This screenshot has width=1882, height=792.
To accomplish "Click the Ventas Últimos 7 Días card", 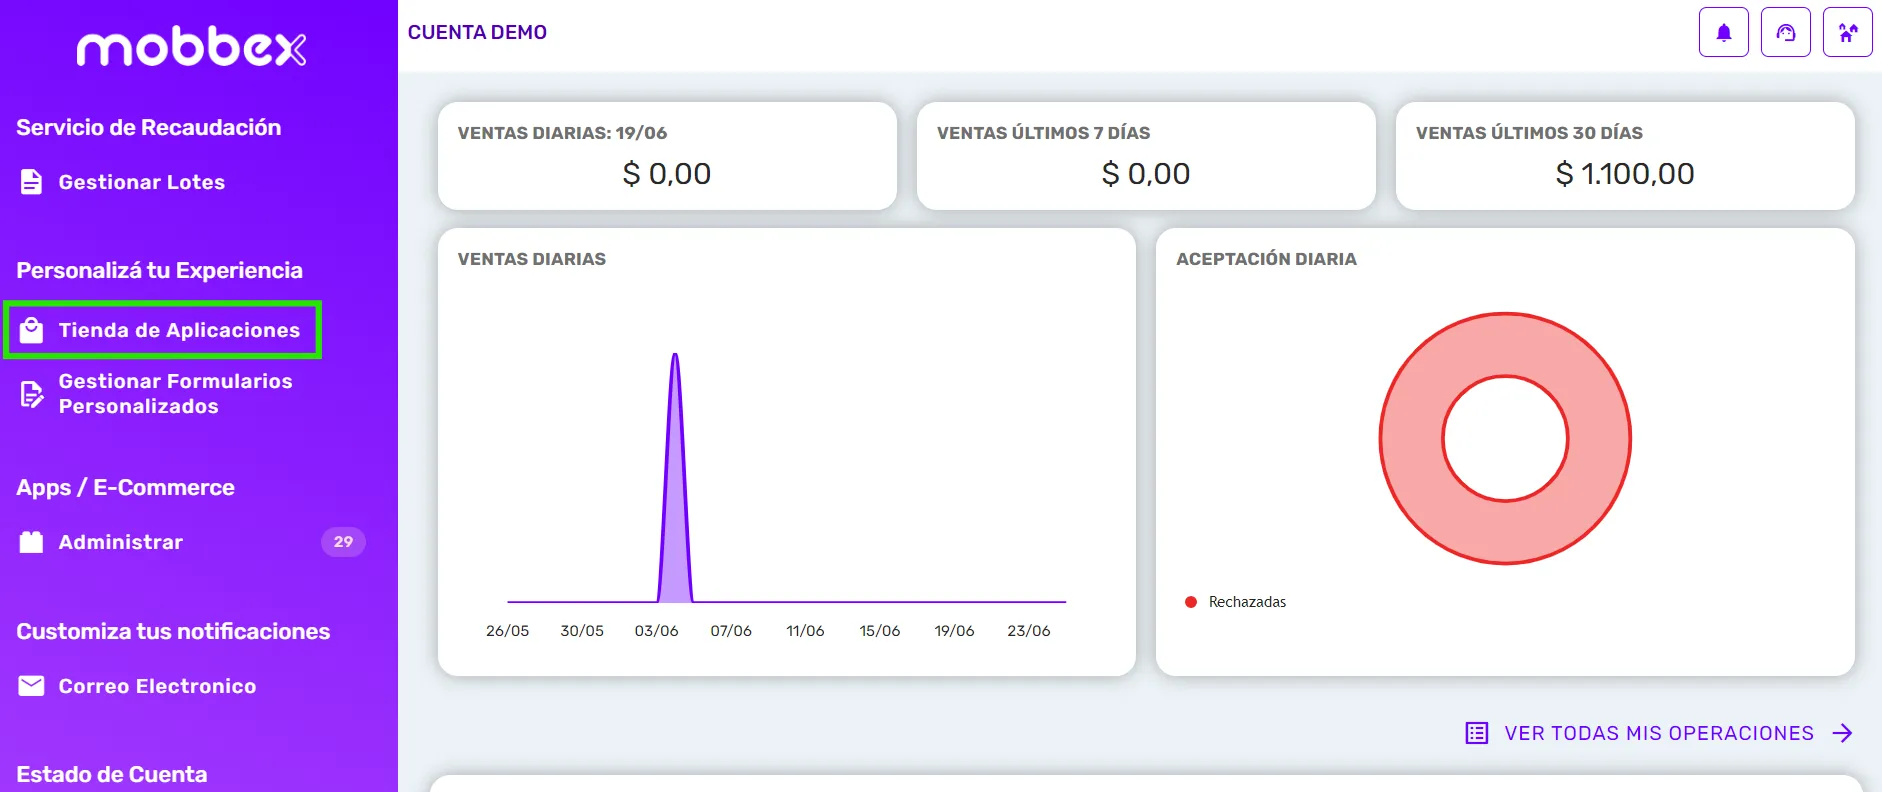I will 1146,156.
